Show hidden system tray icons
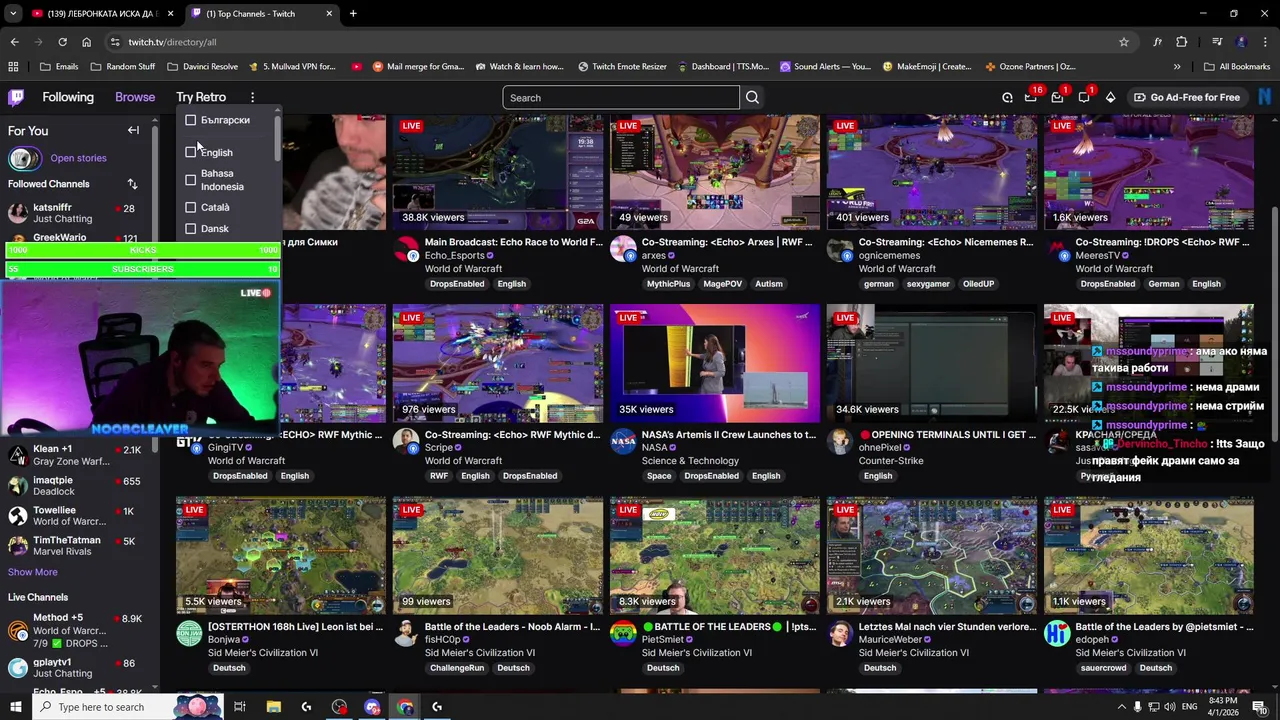Screen dimensions: 1280x720 1122,707
